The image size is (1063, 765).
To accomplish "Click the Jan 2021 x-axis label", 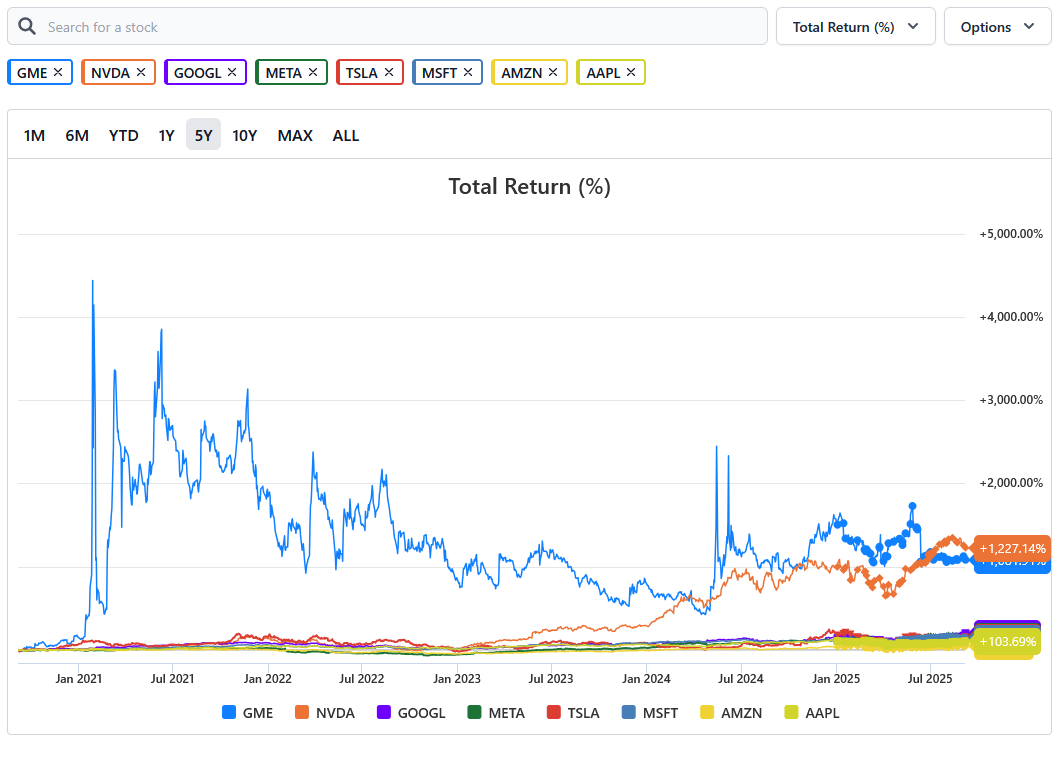I will point(79,679).
